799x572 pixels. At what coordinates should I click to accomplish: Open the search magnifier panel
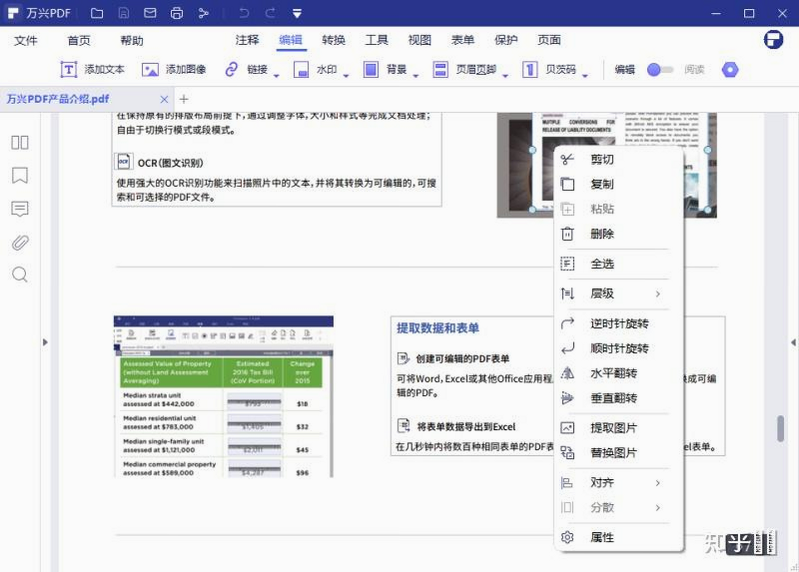coord(20,275)
